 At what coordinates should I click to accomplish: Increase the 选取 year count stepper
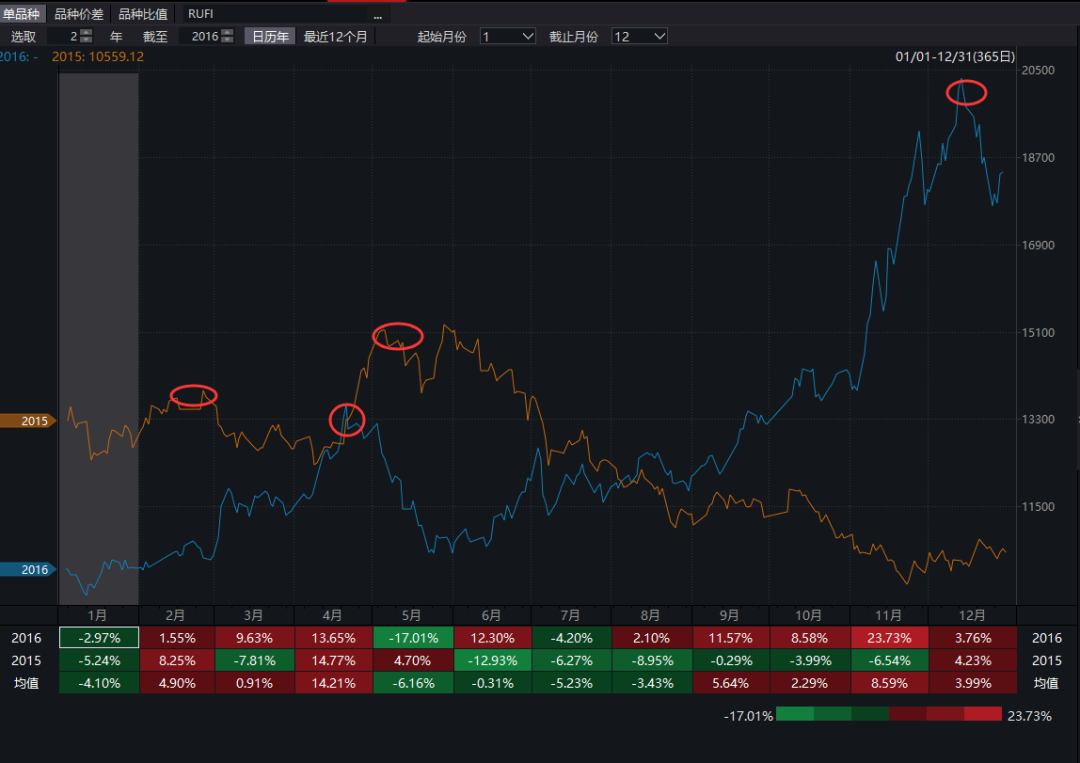coord(86,32)
